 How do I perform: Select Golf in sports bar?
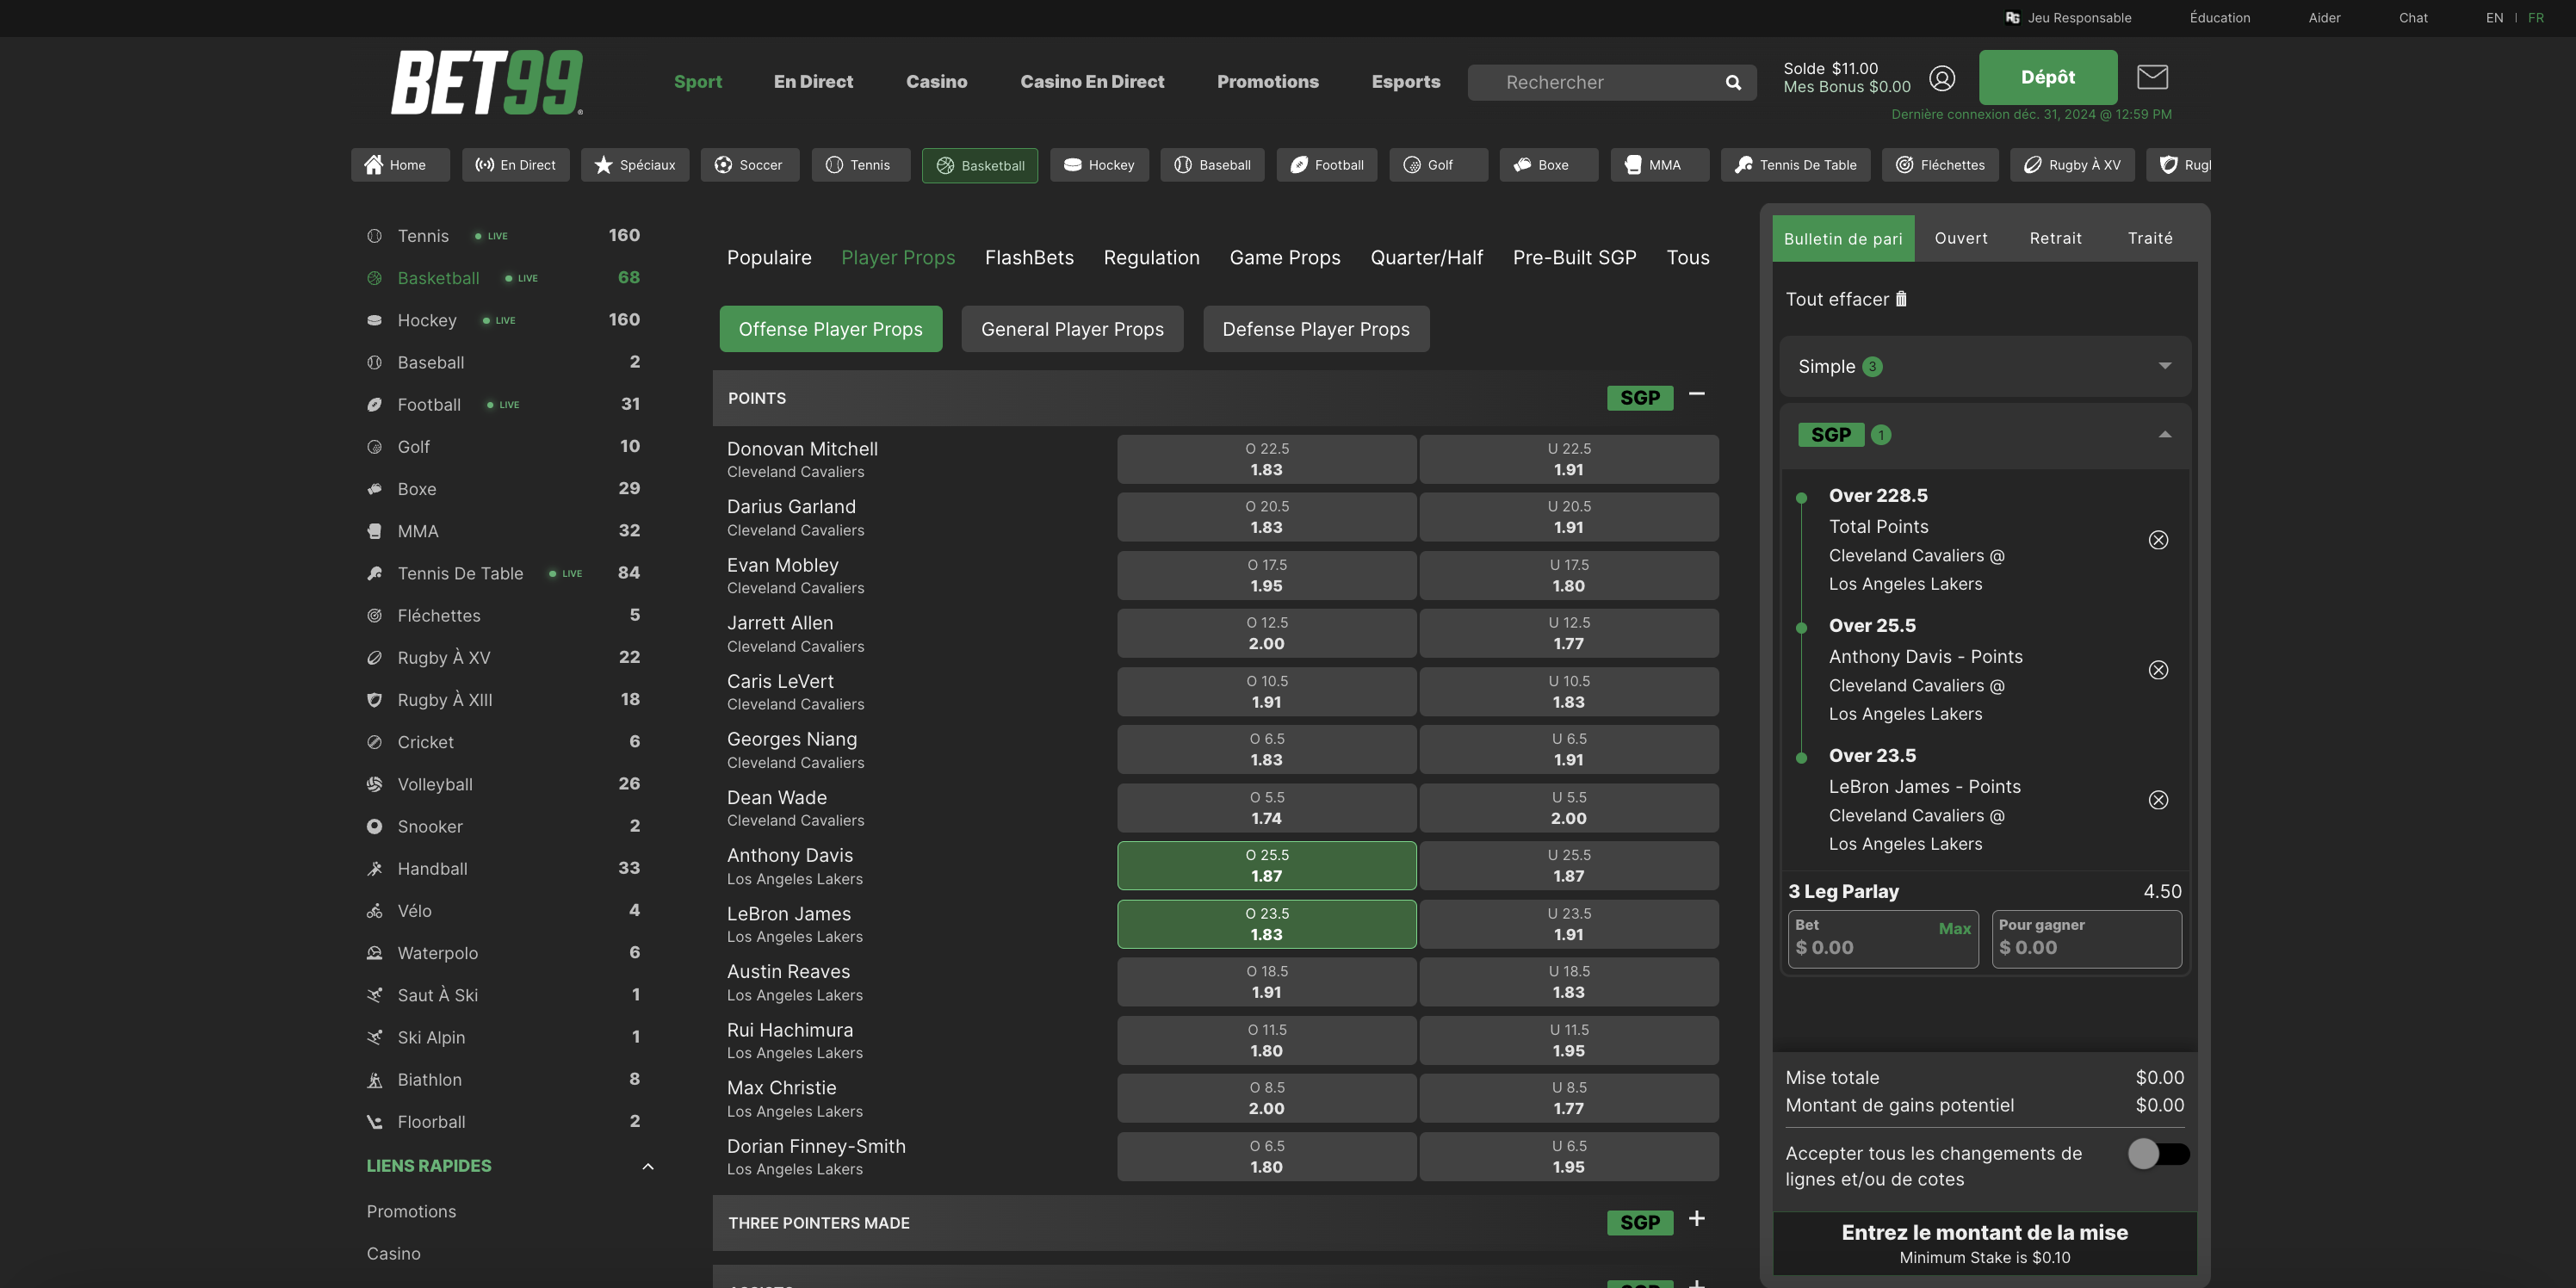(x=1438, y=165)
